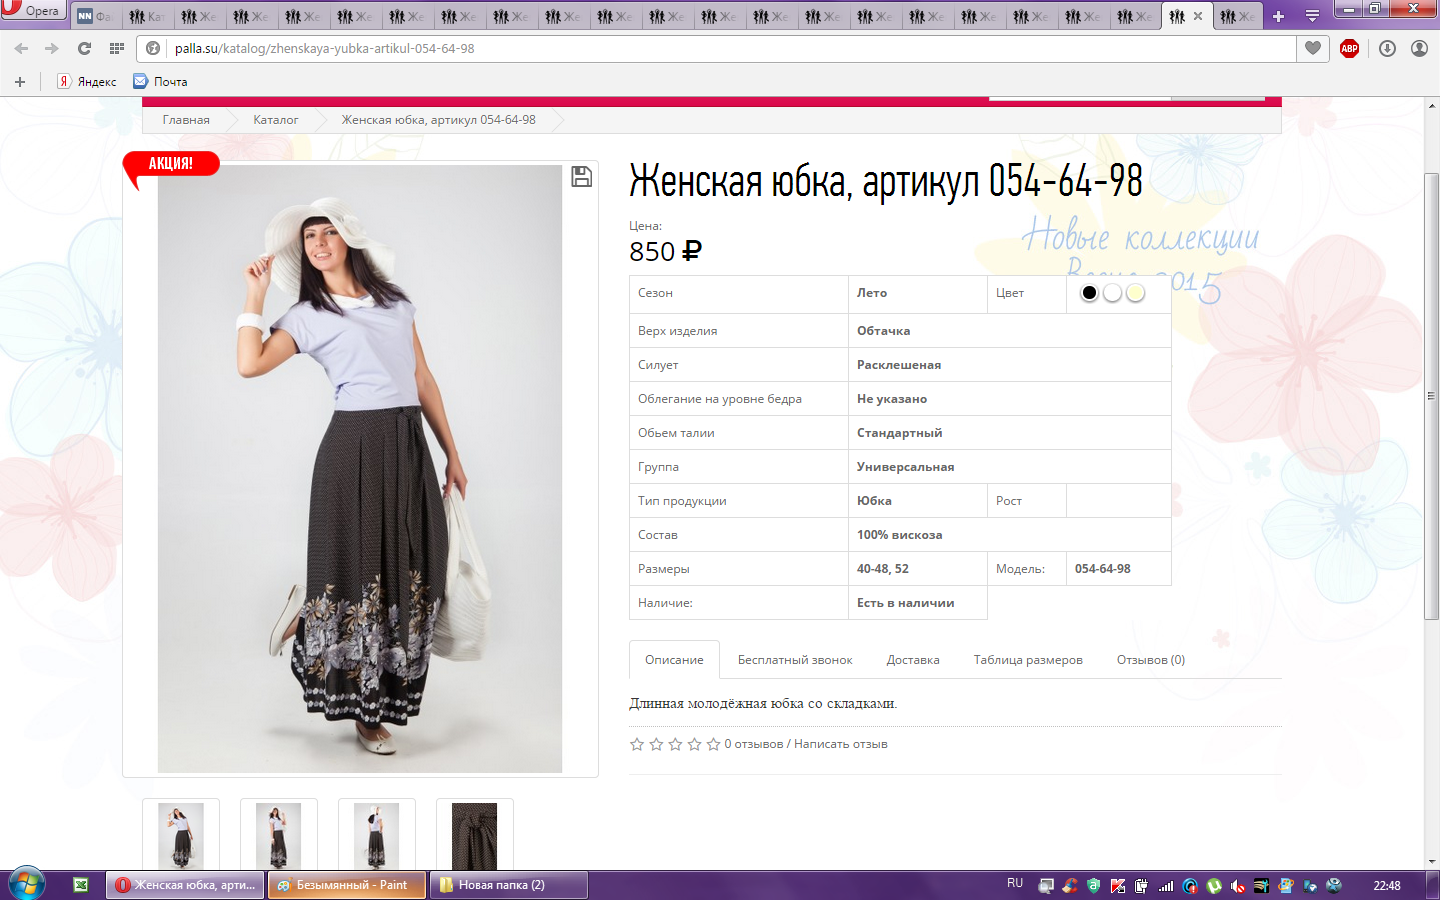Viewport: 1440px width, 900px height.
Task: Open the downloads arrow icon
Action: pos(1387,48)
